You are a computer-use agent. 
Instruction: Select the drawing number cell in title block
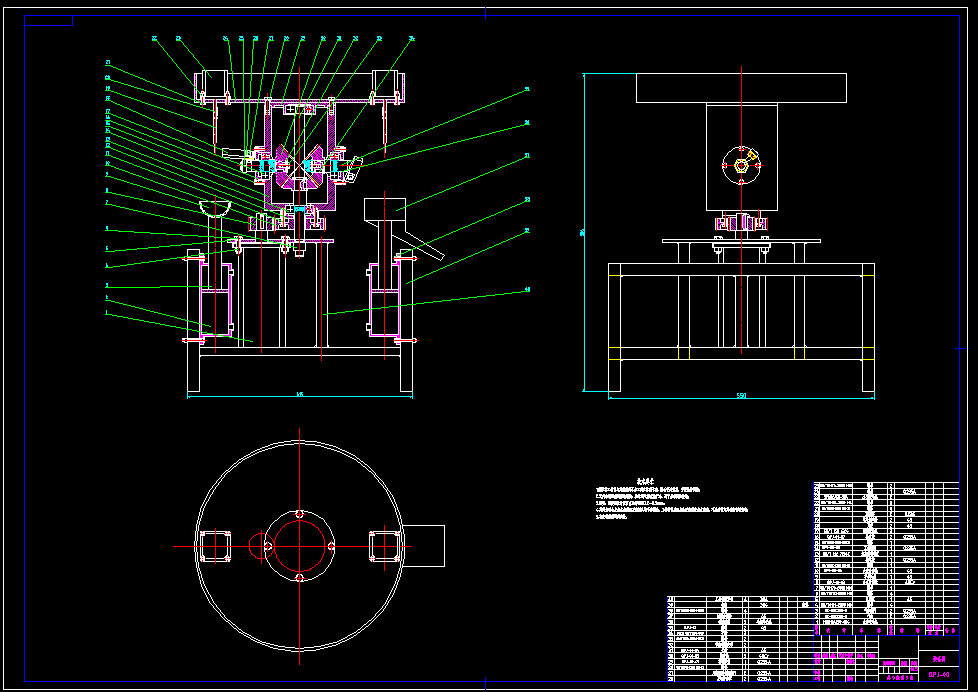939,675
